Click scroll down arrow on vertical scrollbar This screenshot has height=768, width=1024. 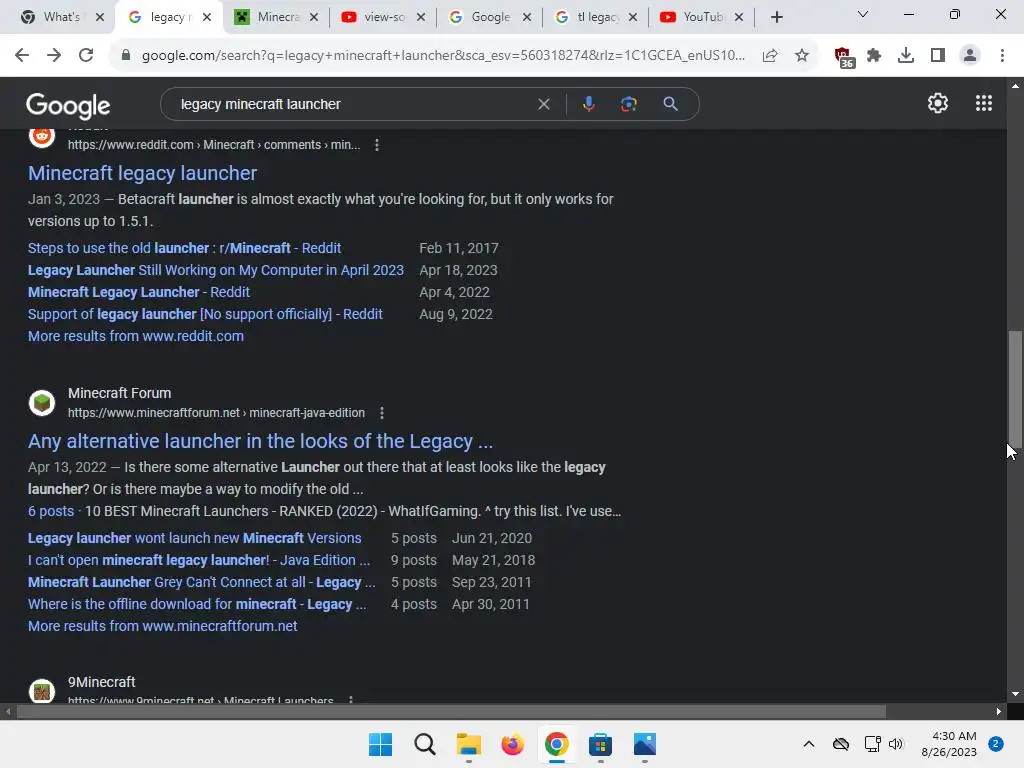[x=1015, y=694]
